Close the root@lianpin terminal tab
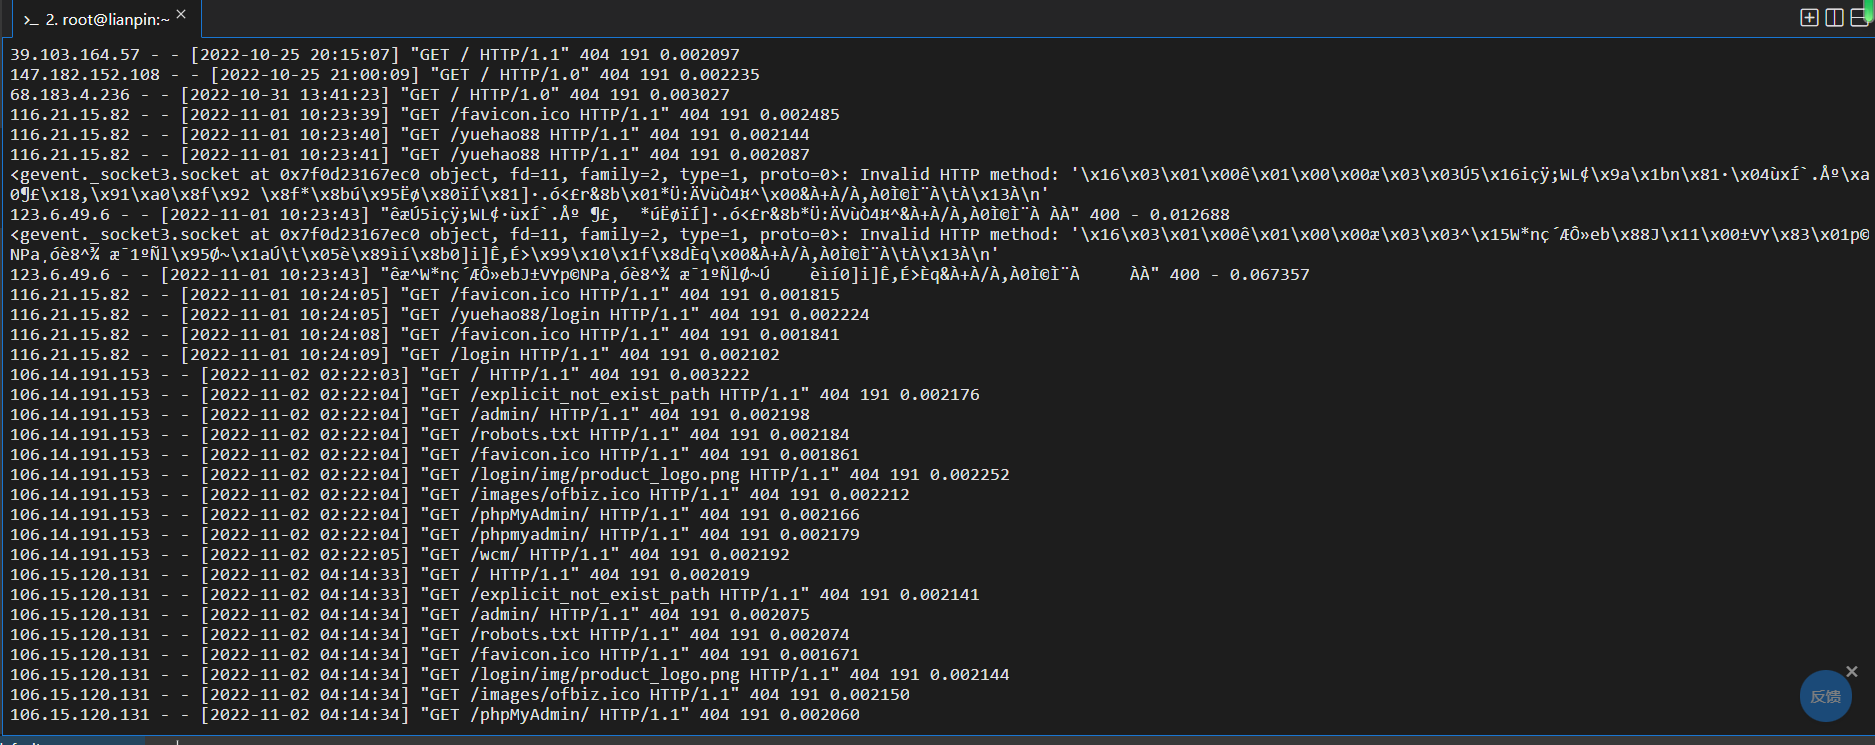The height and width of the screenshot is (745, 1875). pos(181,14)
